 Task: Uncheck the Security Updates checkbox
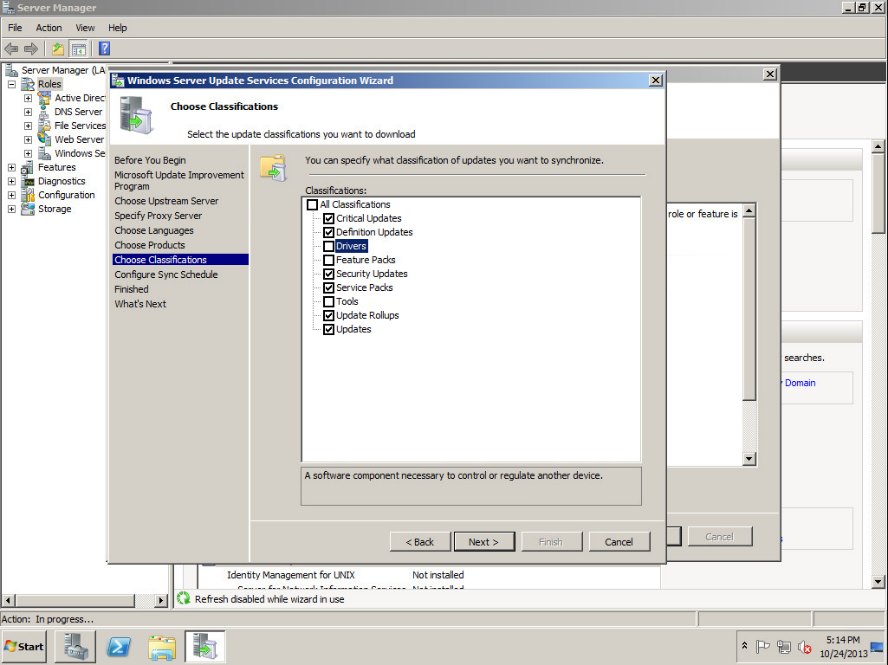[328, 274]
